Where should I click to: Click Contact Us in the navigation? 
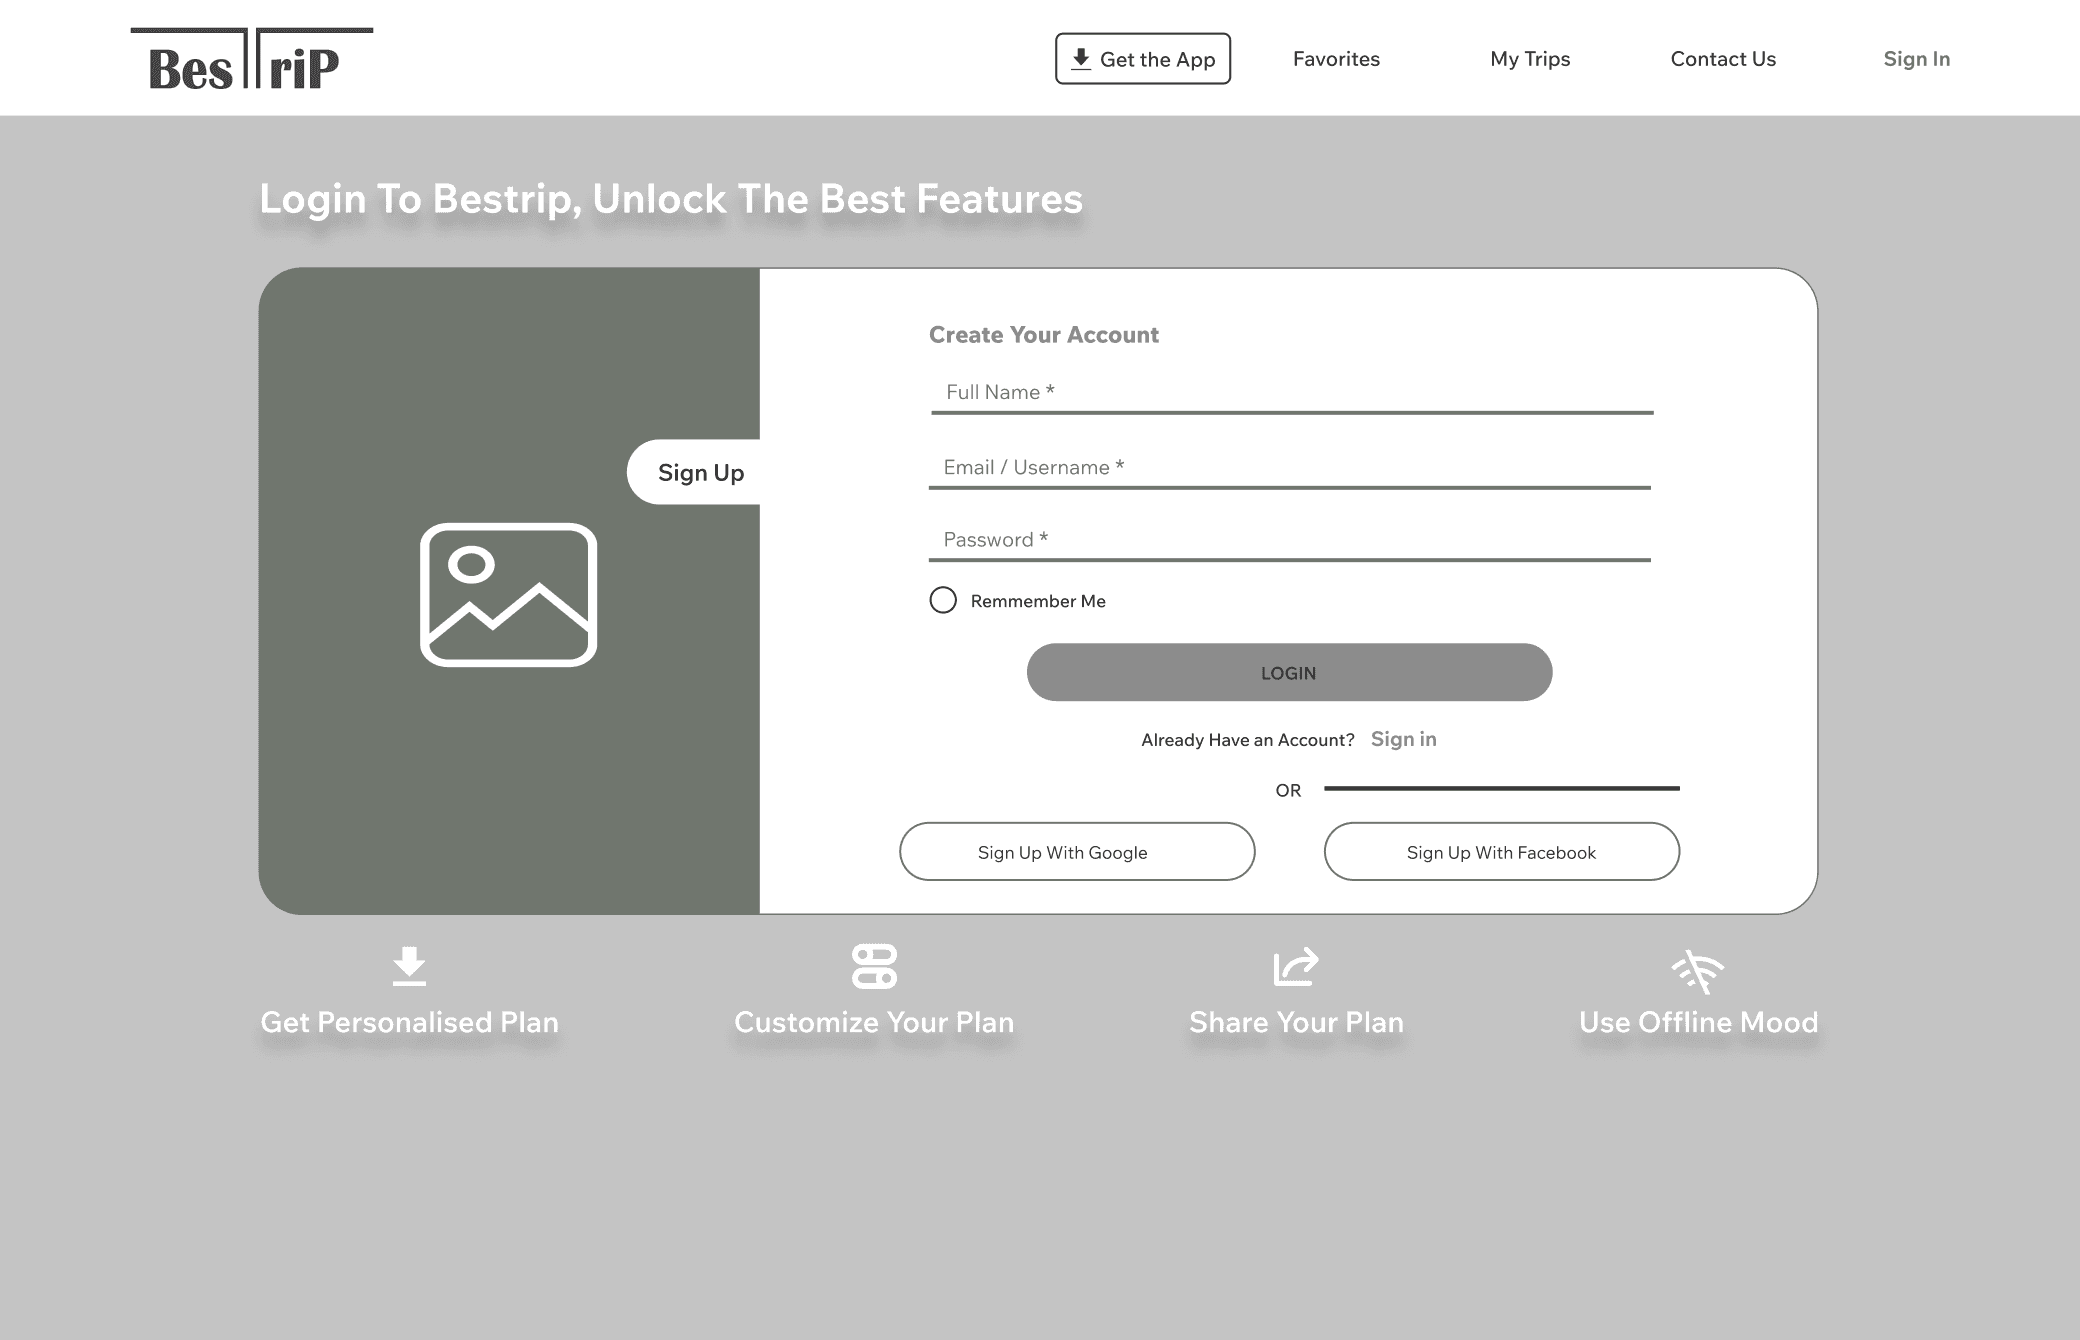pyautogui.click(x=1722, y=59)
